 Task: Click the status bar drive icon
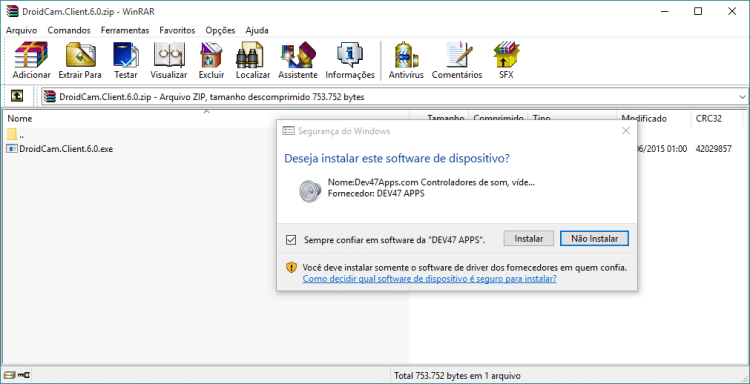[10, 375]
